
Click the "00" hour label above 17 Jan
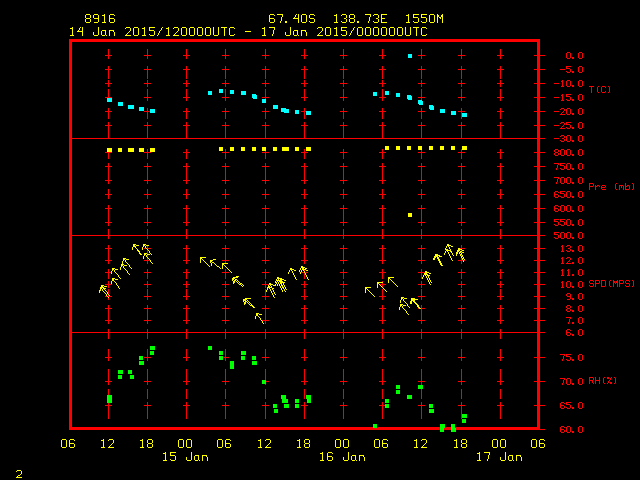[499, 444]
